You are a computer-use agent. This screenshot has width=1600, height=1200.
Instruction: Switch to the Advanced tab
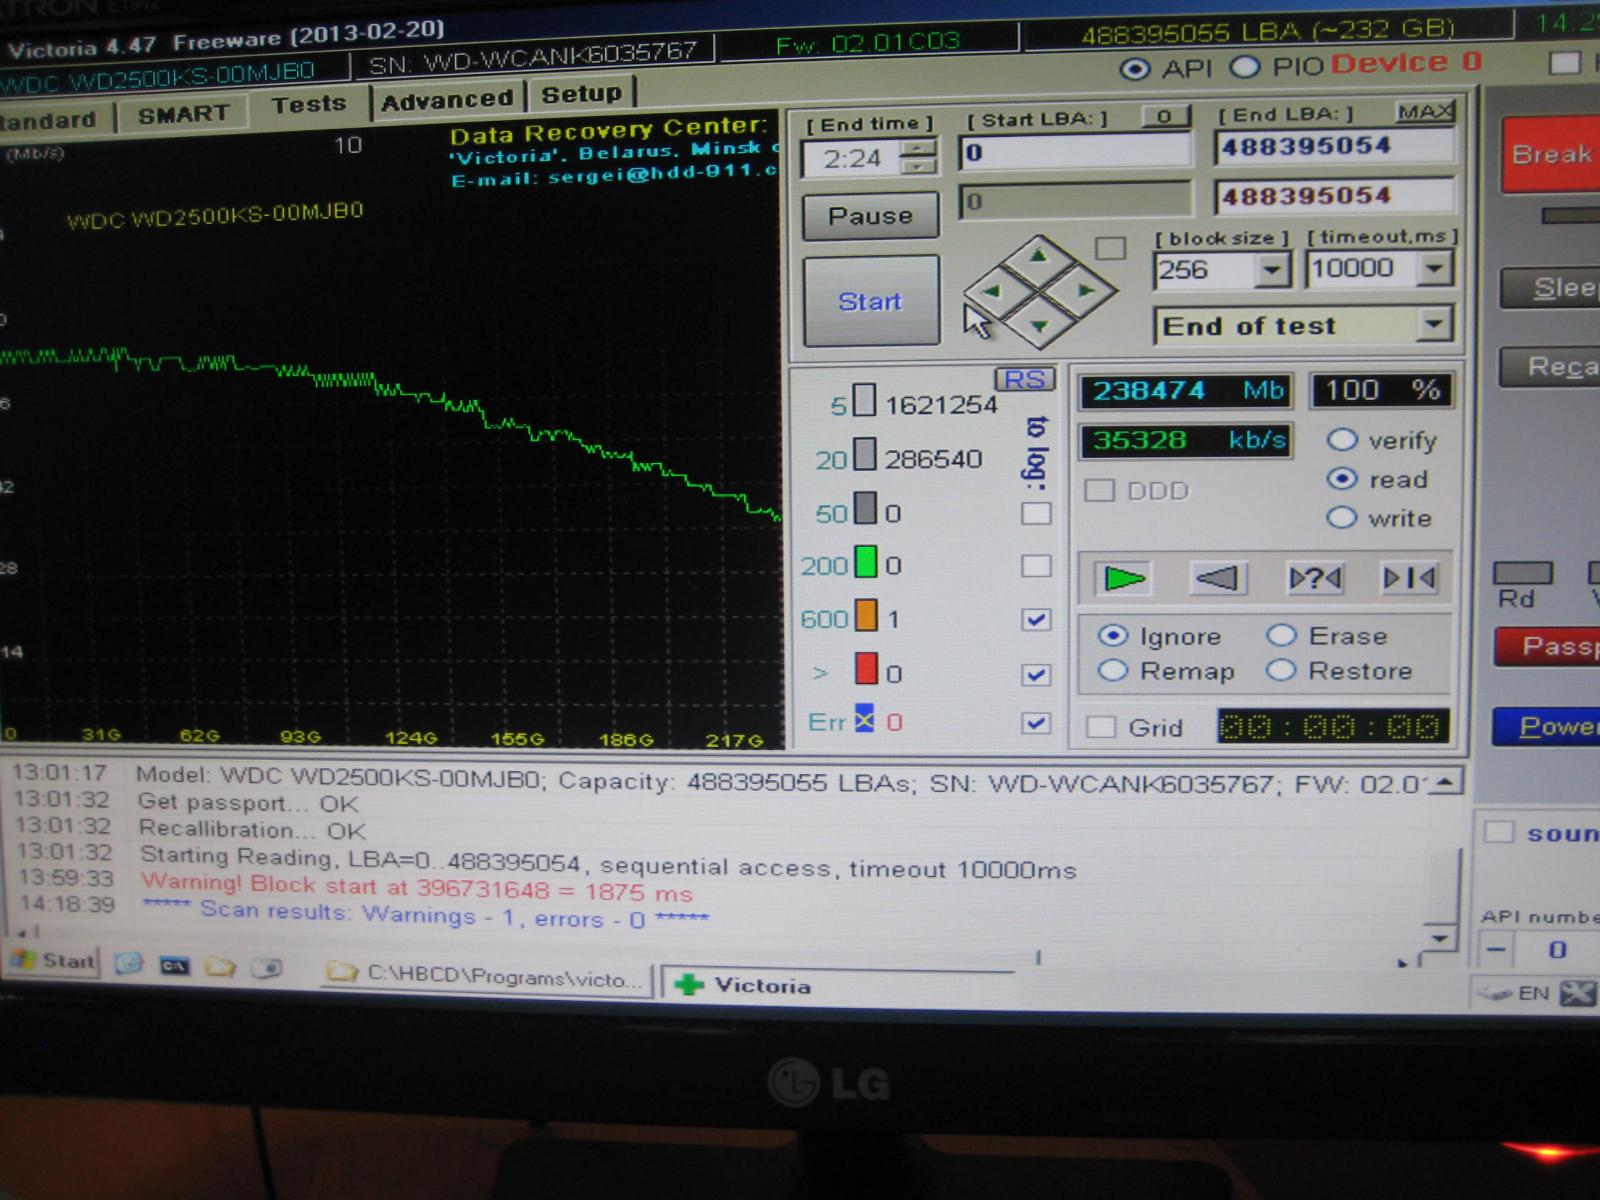[x=447, y=100]
